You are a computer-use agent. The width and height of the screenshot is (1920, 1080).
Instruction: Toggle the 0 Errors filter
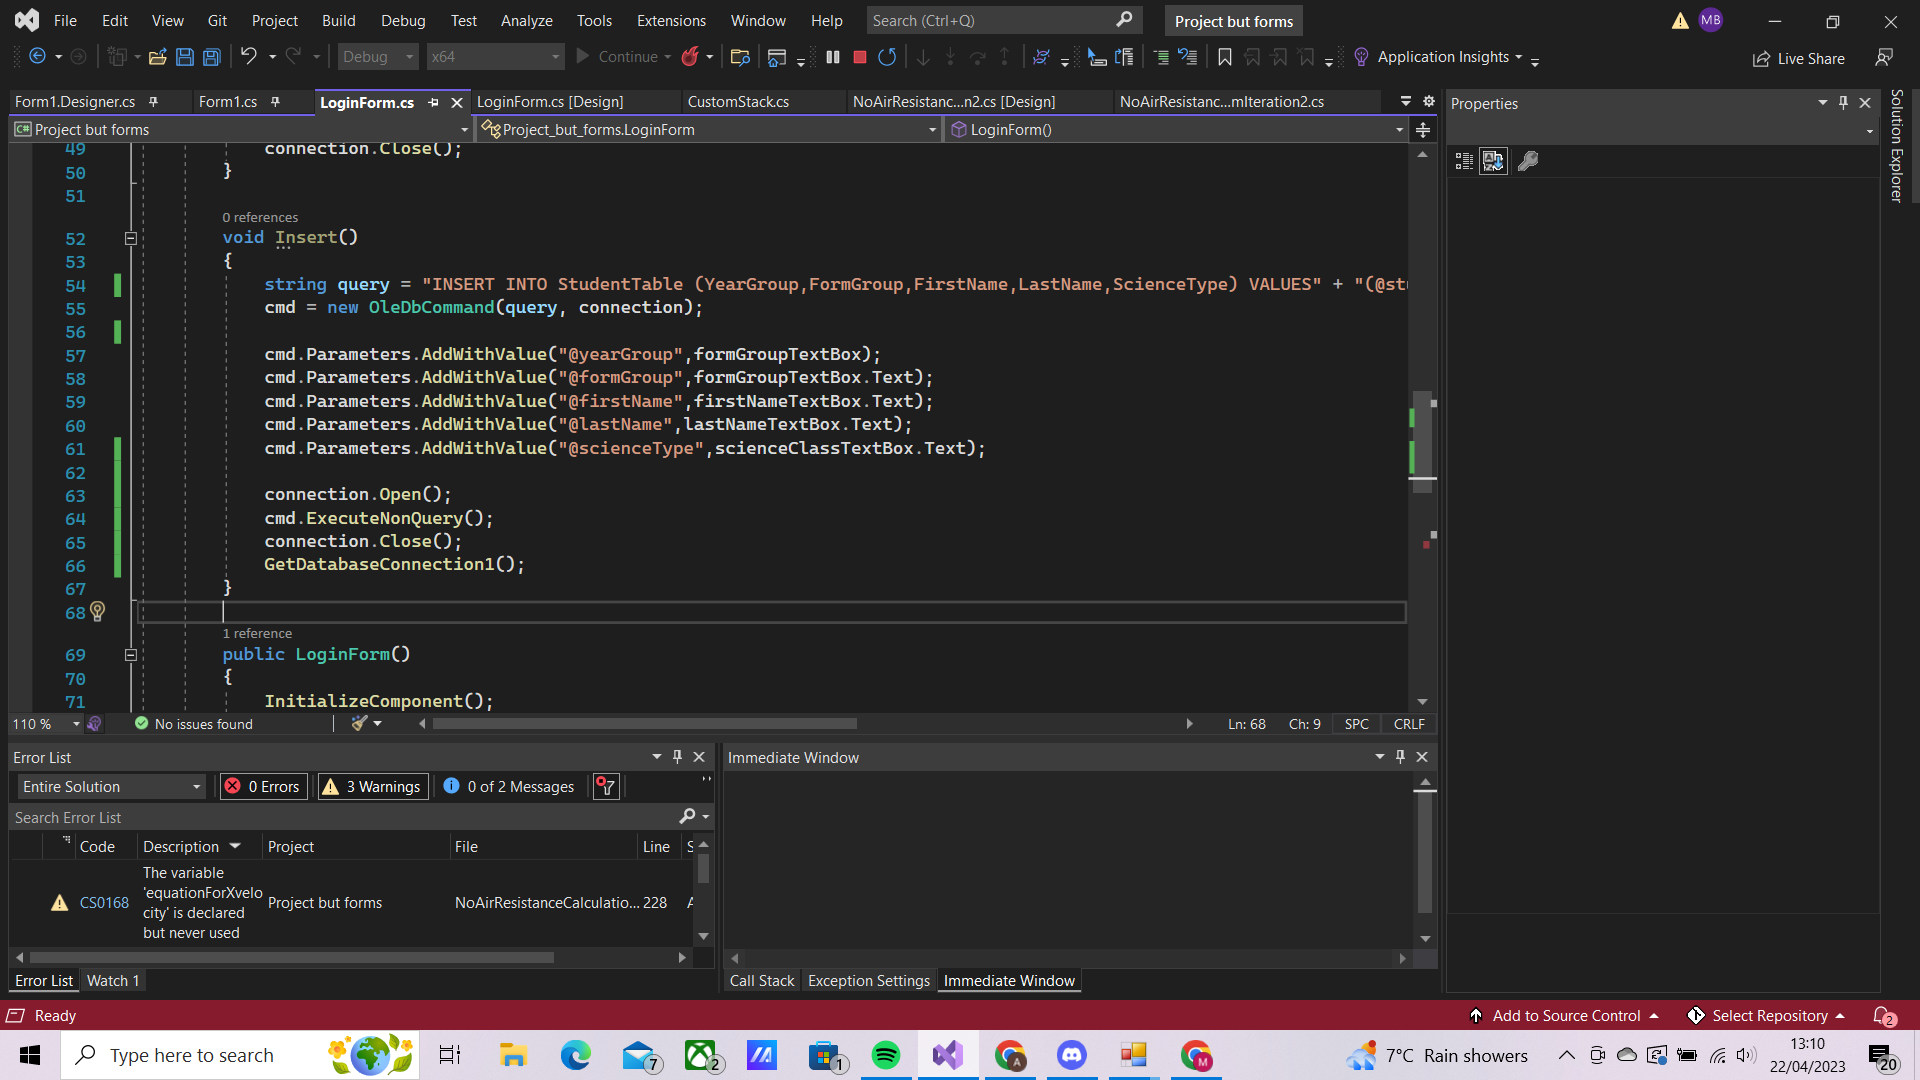click(x=262, y=786)
